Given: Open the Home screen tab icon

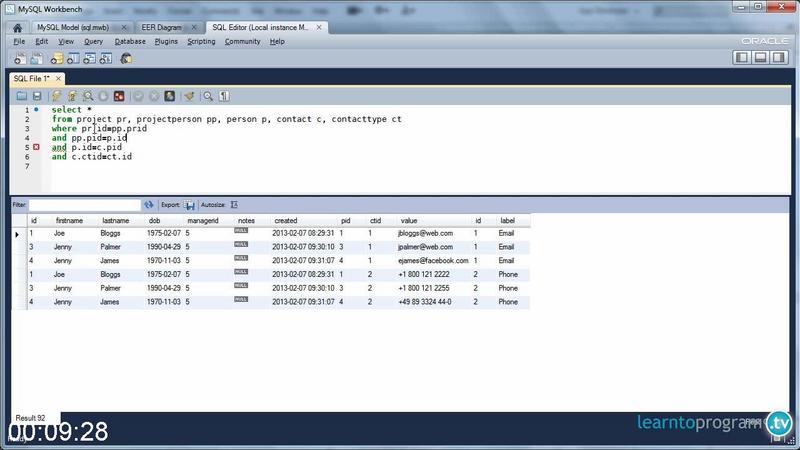Looking at the screenshot, I should [x=17, y=28].
